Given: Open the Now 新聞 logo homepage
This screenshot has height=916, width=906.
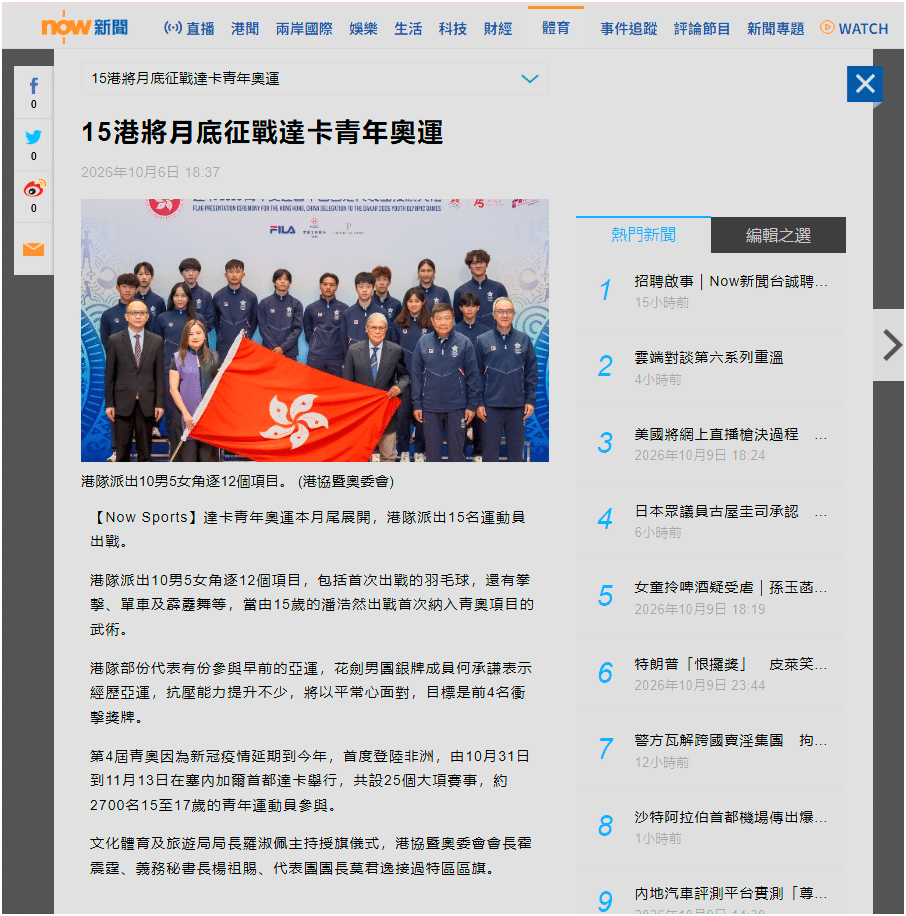Looking at the screenshot, I should click(x=85, y=27).
